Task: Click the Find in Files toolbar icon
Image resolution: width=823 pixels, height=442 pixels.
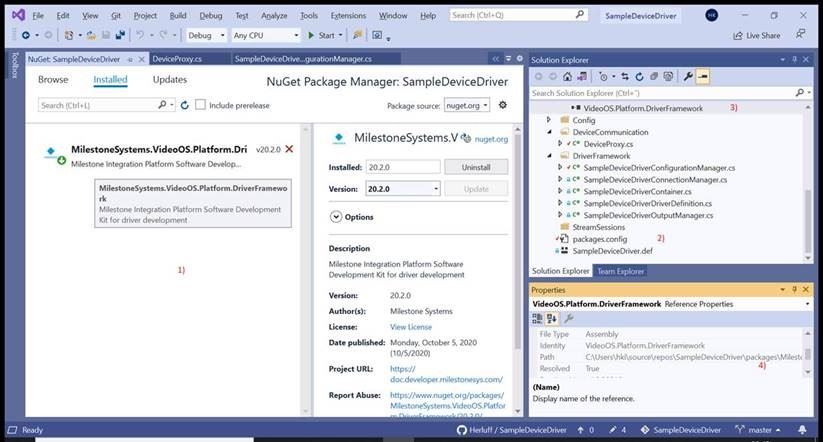Action: (357, 35)
